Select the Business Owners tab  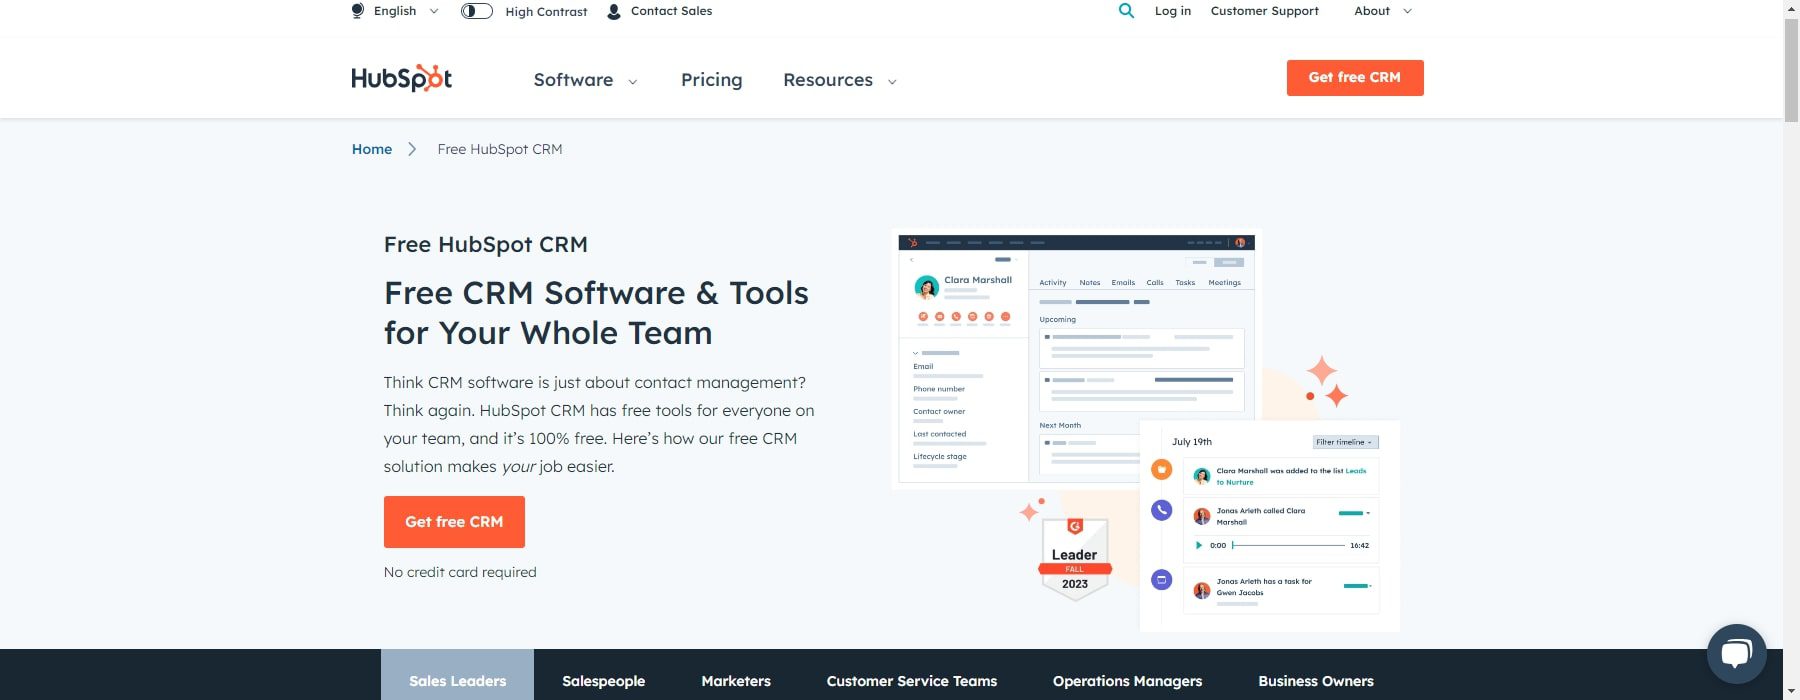1316,680
